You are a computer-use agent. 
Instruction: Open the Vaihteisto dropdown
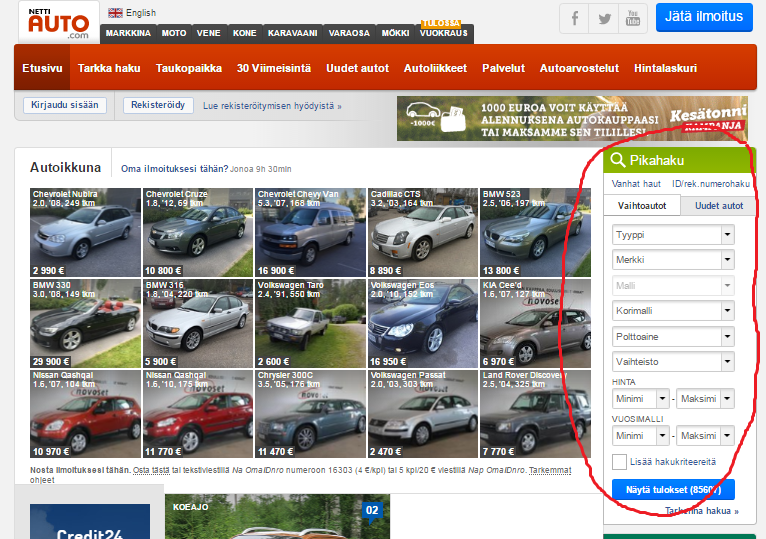click(x=673, y=362)
